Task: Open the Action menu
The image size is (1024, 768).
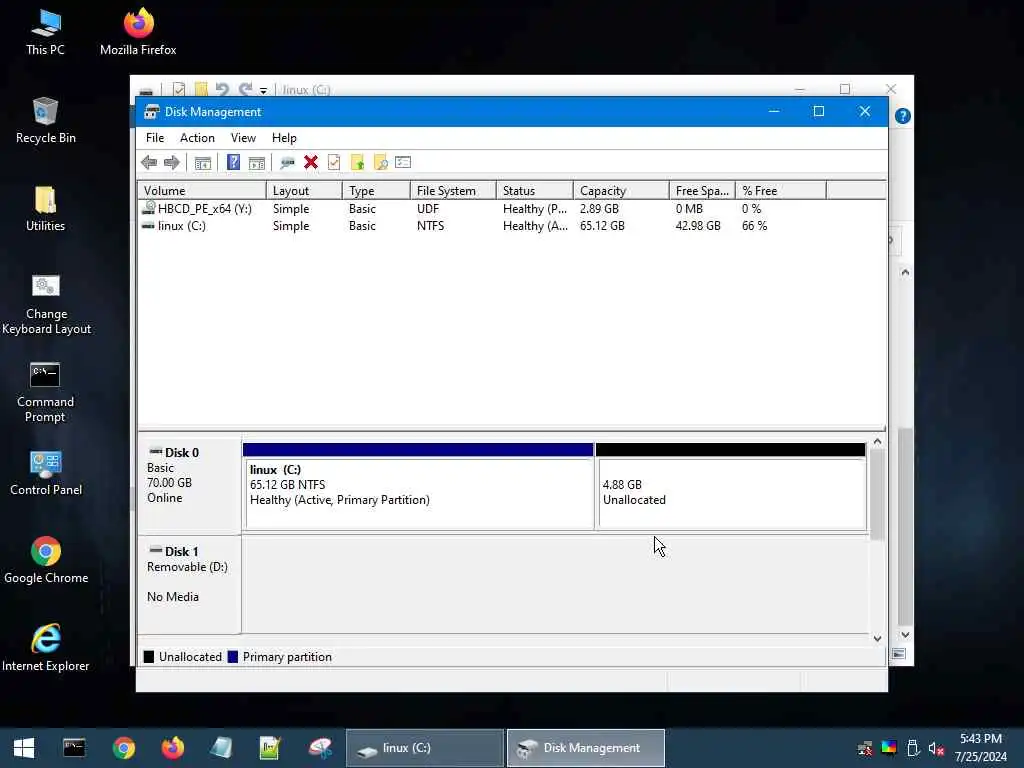Action: [197, 138]
